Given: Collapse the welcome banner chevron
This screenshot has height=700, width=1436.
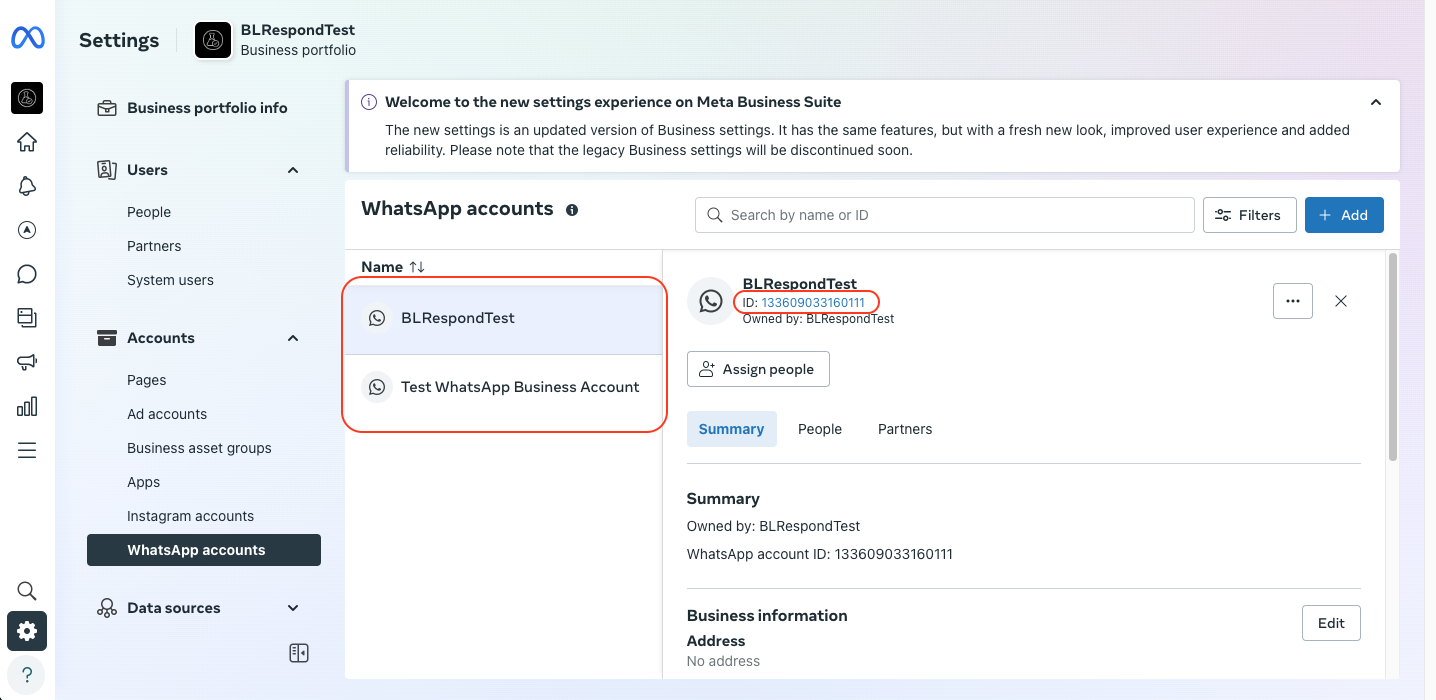Looking at the screenshot, I should click(1376, 102).
